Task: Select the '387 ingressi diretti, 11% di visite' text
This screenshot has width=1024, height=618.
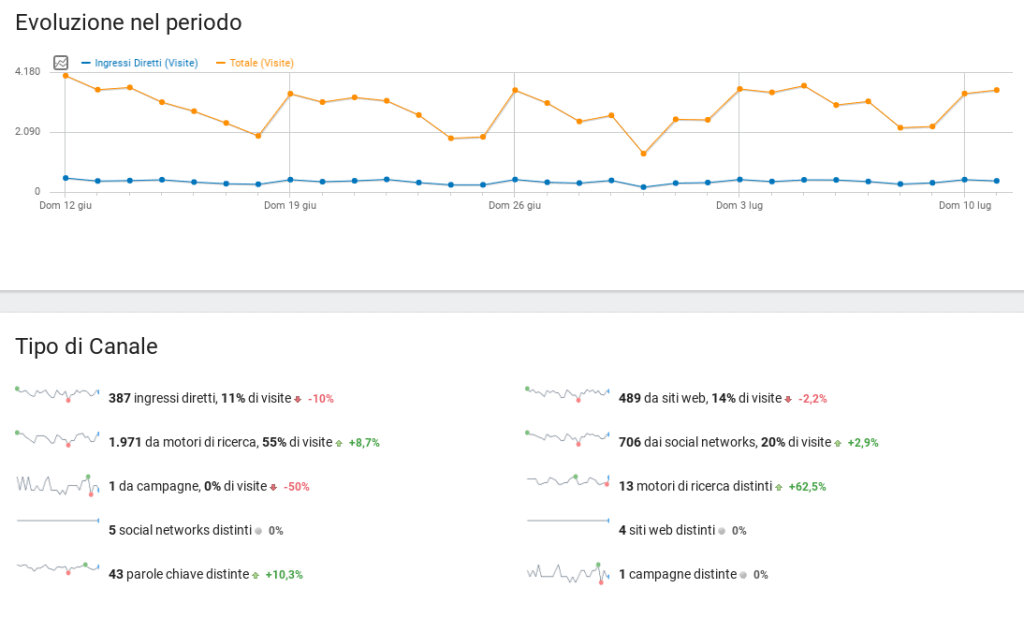Action: [x=200, y=398]
